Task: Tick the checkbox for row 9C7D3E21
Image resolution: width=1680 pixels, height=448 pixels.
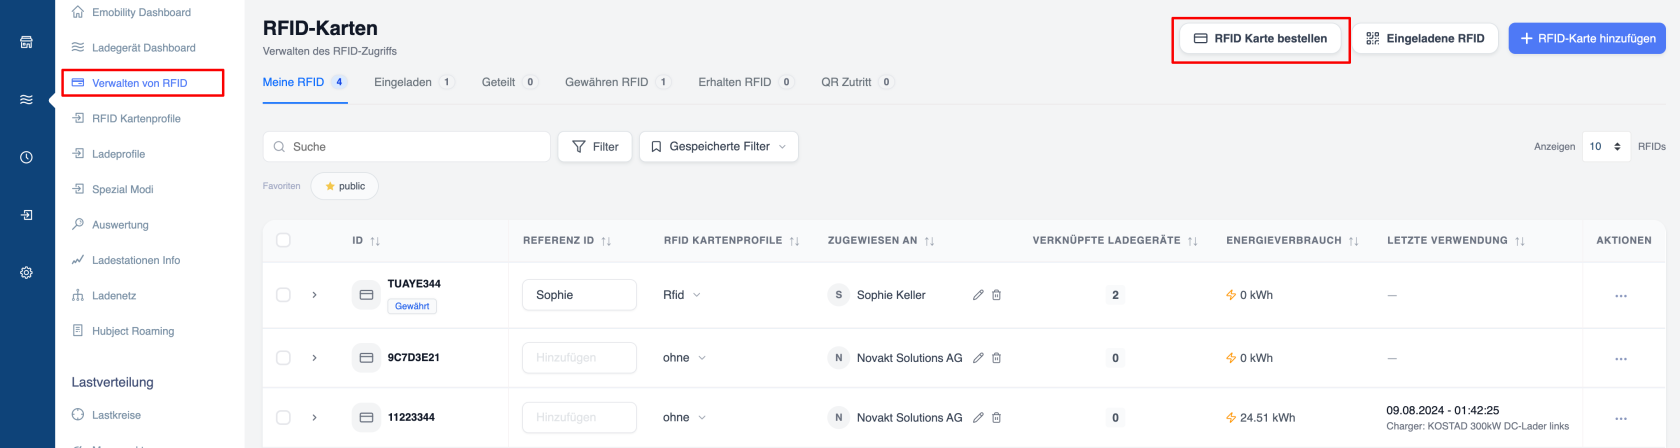Action: [x=283, y=358]
